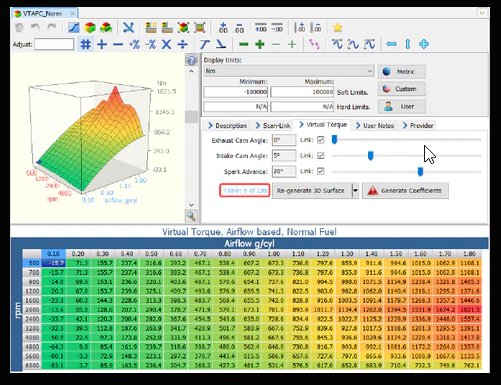Select the 2000 rpm row header
Image resolution: width=501 pixels, height=385 pixels.
click(32, 310)
